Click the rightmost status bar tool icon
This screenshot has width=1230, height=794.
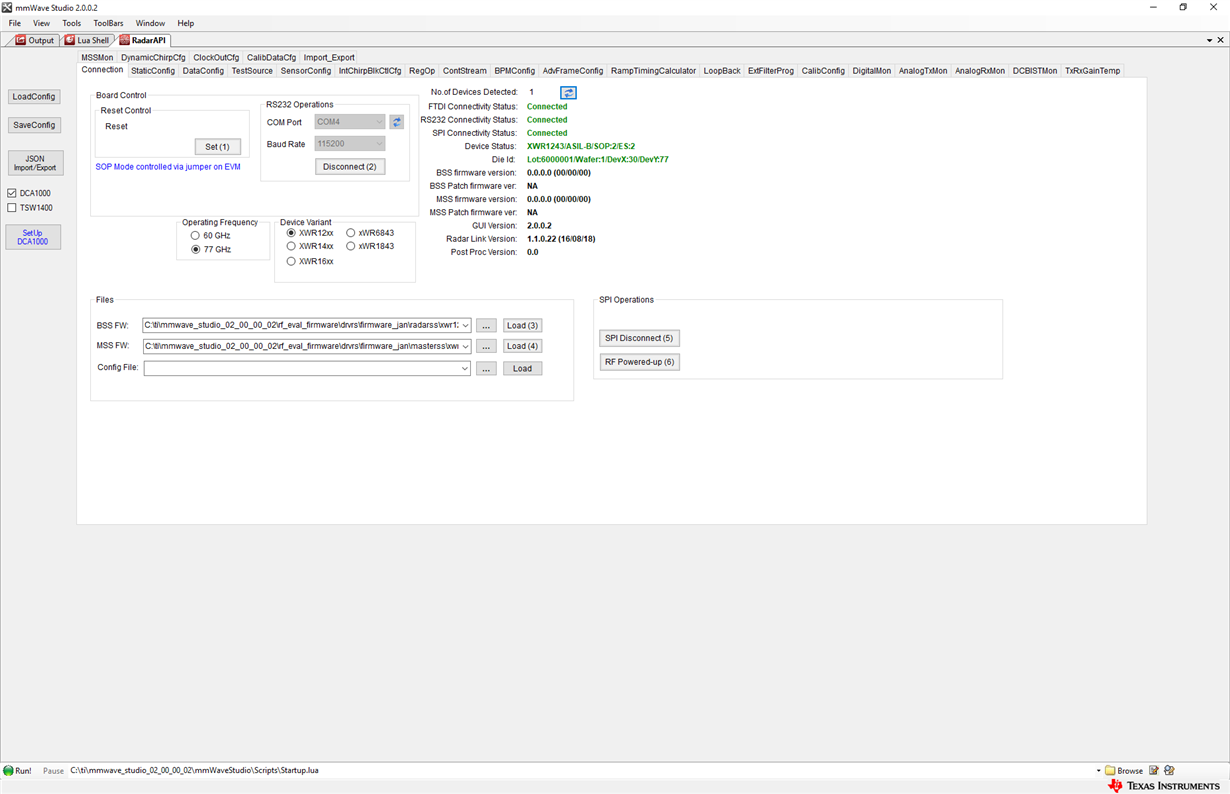coord(1169,771)
